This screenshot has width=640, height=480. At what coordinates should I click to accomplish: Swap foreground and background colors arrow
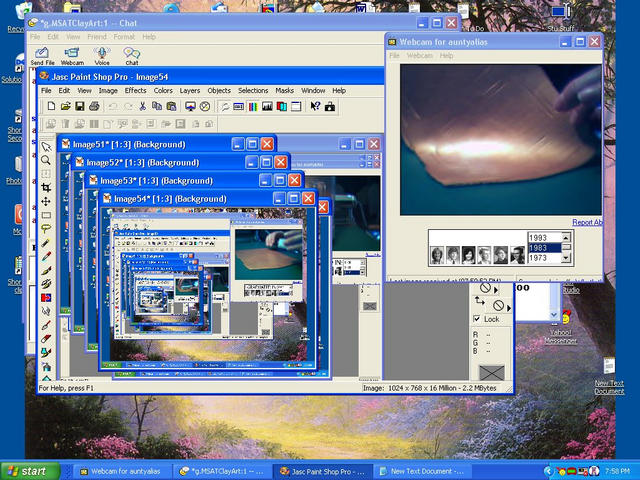point(480,301)
